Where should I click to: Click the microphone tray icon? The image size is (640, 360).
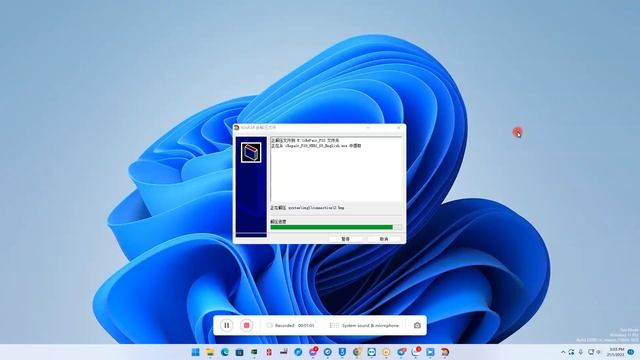click(x=581, y=352)
